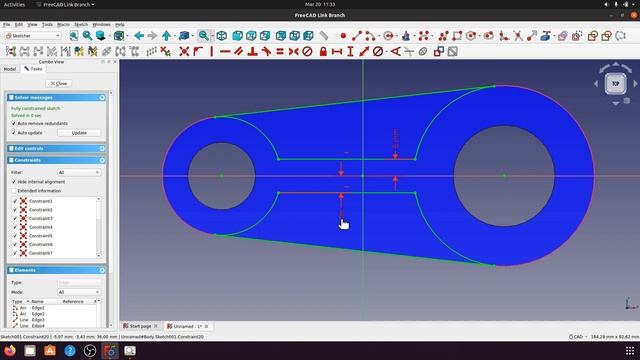Switch to the Model tab
Image resolution: width=640 pixels, height=360 pixels.
tap(10, 69)
